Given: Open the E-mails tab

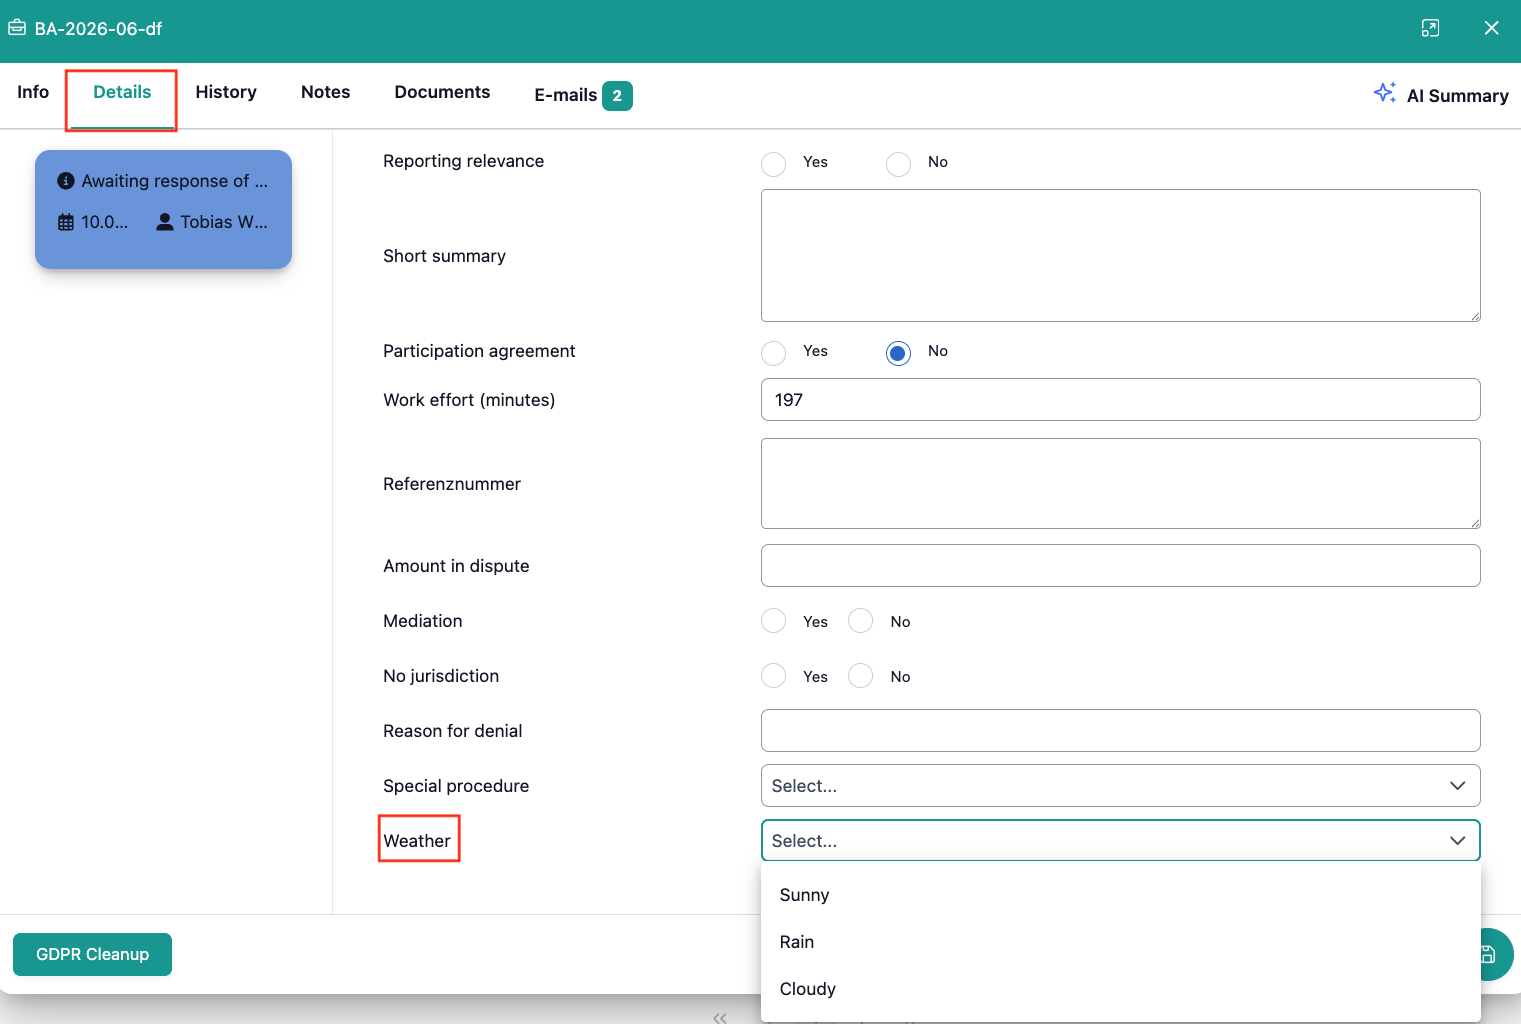Looking at the screenshot, I should (x=583, y=95).
